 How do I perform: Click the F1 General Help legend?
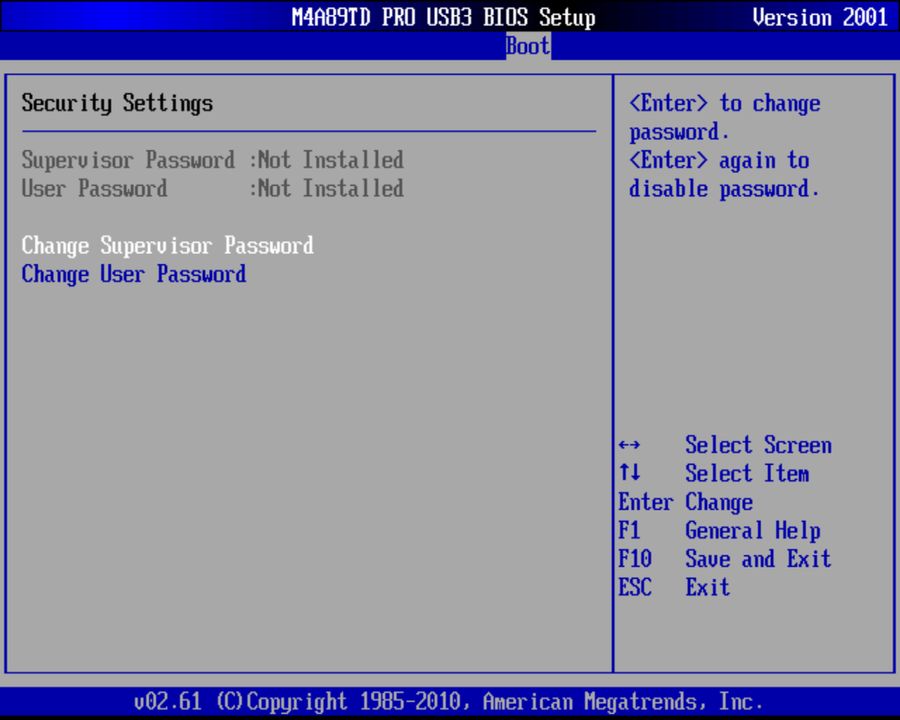720,530
